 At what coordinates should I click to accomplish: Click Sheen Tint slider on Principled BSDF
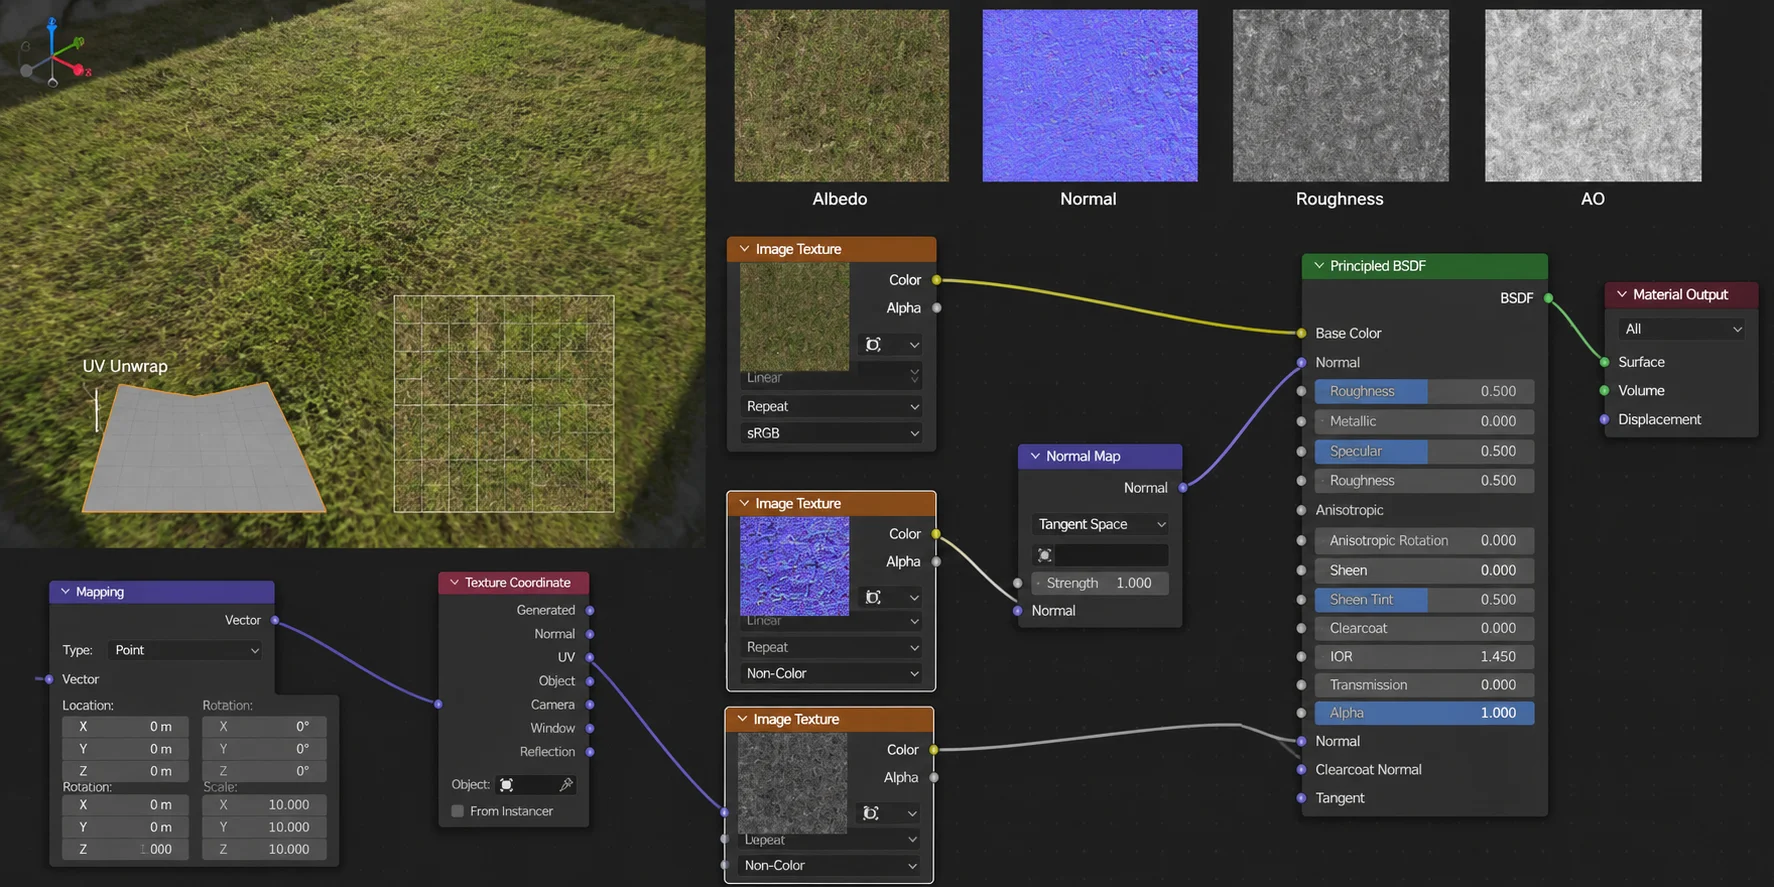click(1425, 599)
